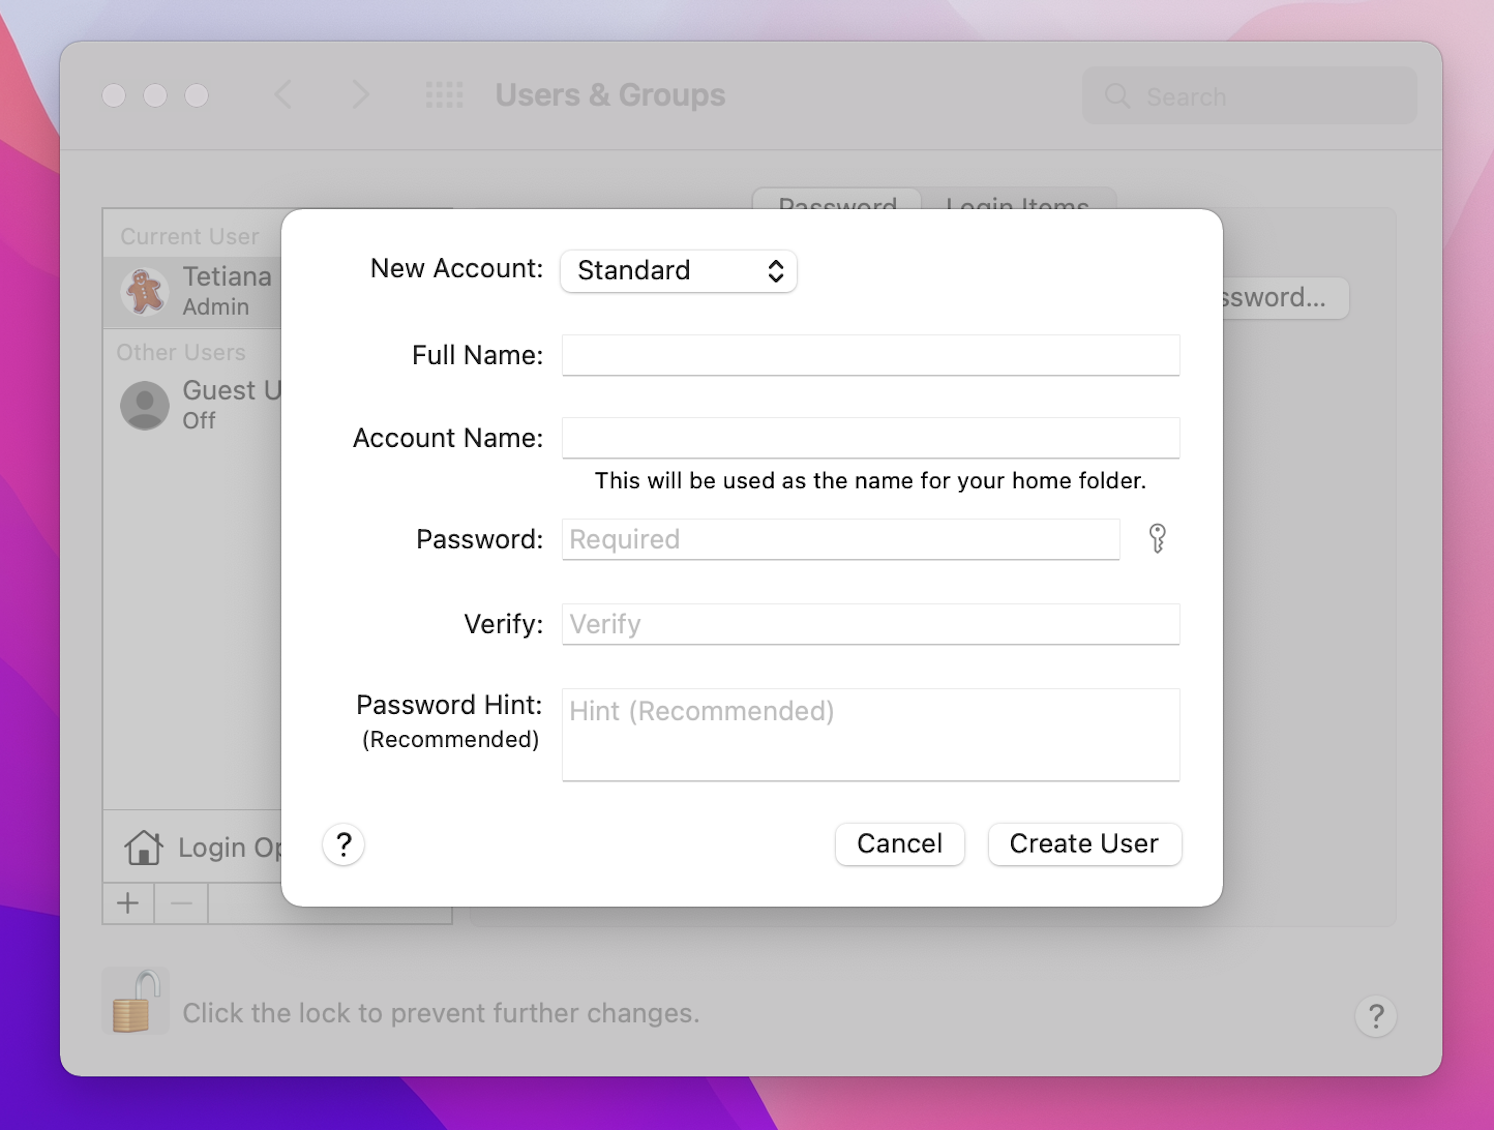Screen dimensions: 1494x1130
Task: Click the back navigation arrow
Action: pos(284,95)
